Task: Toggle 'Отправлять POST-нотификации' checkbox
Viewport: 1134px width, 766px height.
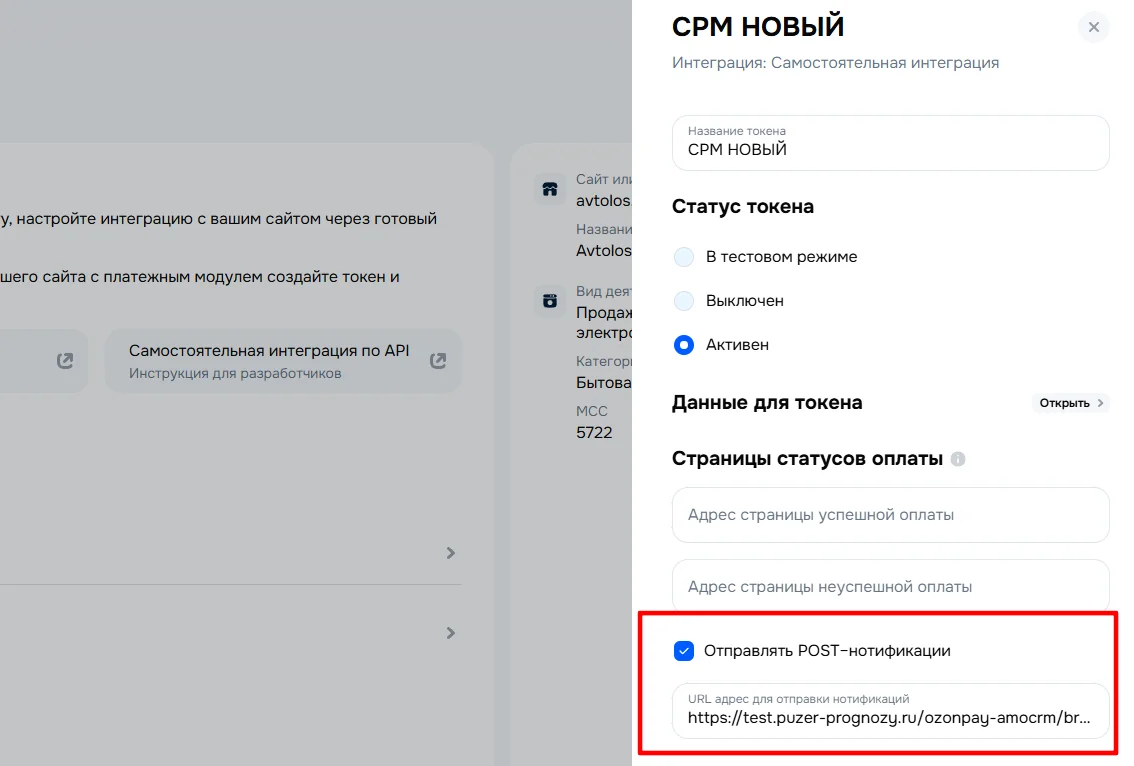Action: coord(683,651)
